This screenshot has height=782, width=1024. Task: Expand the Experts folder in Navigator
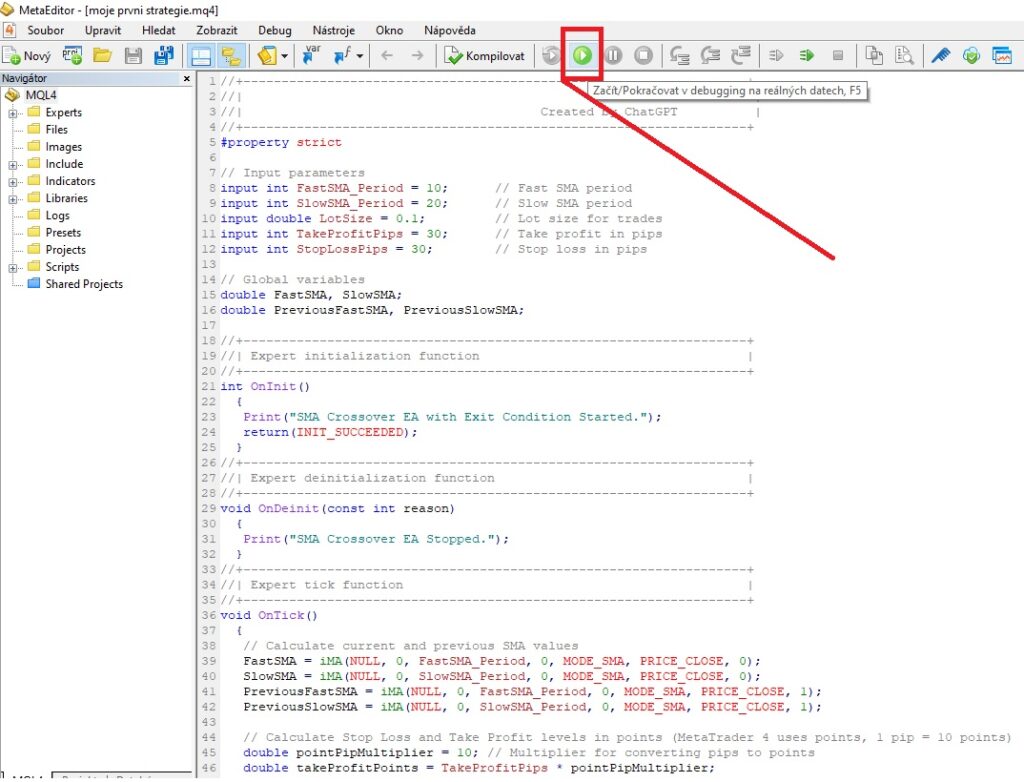tap(14, 113)
